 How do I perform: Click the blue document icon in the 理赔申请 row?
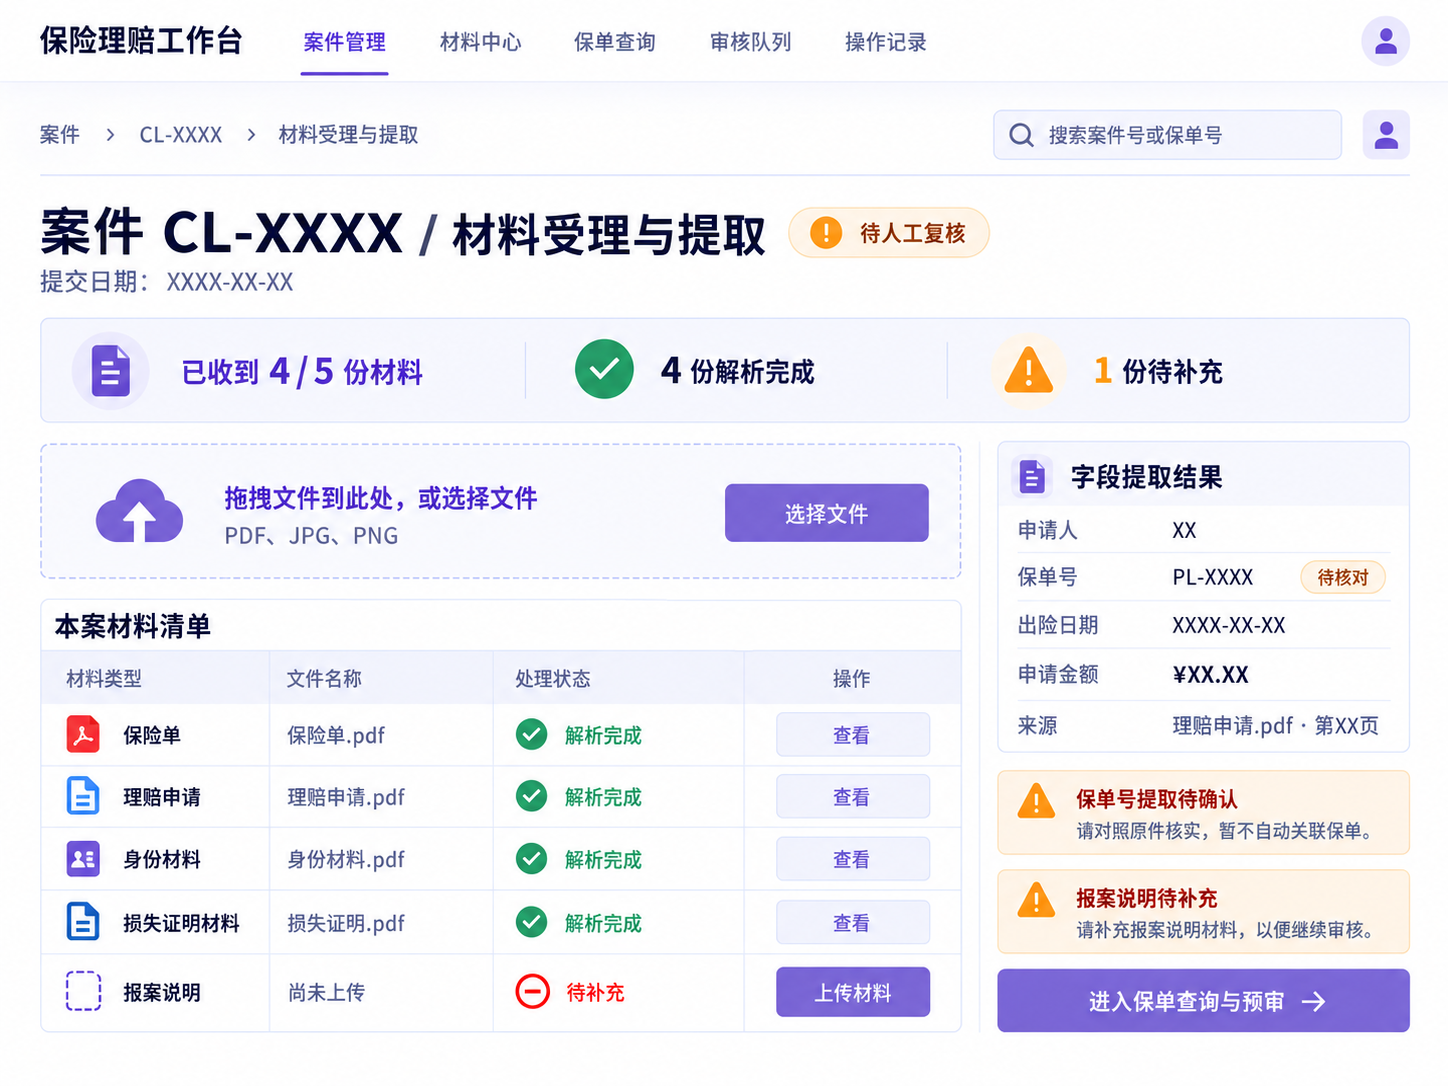pyautogui.click(x=83, y=796)
